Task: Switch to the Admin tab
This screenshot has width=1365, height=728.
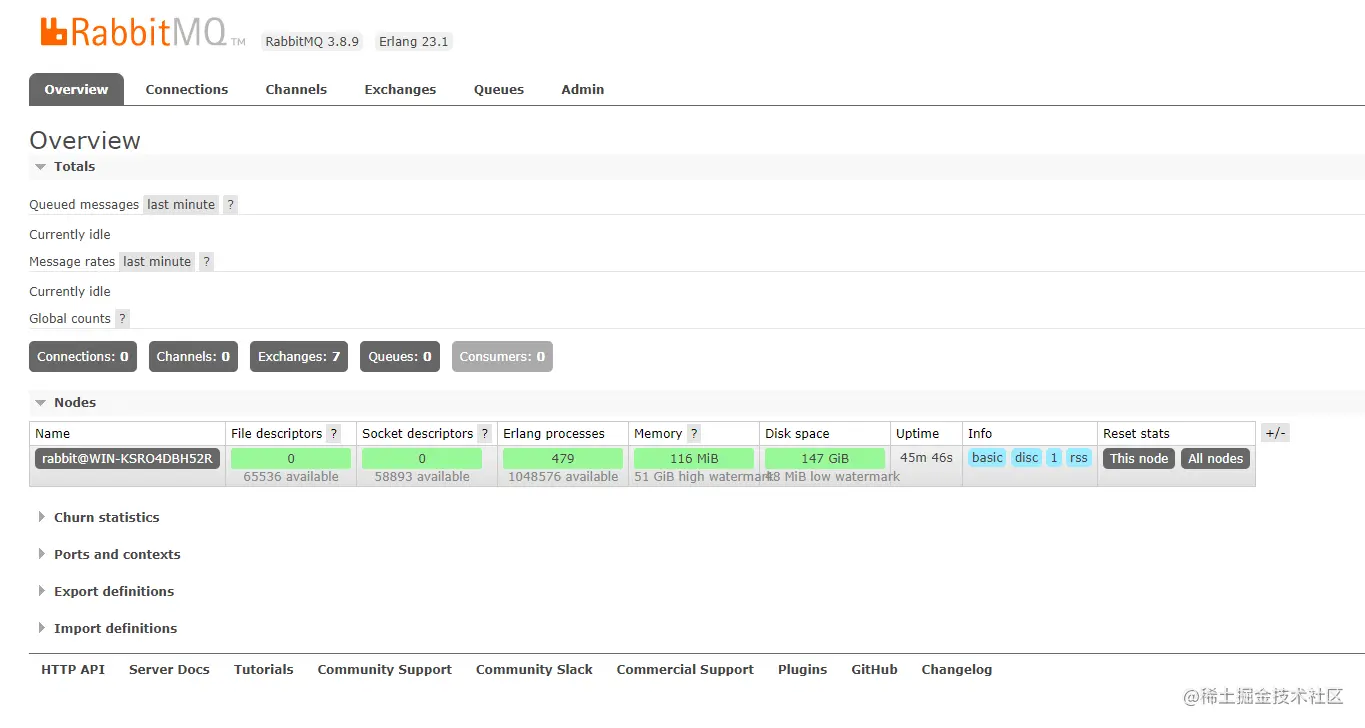Action: coord(583,89)
